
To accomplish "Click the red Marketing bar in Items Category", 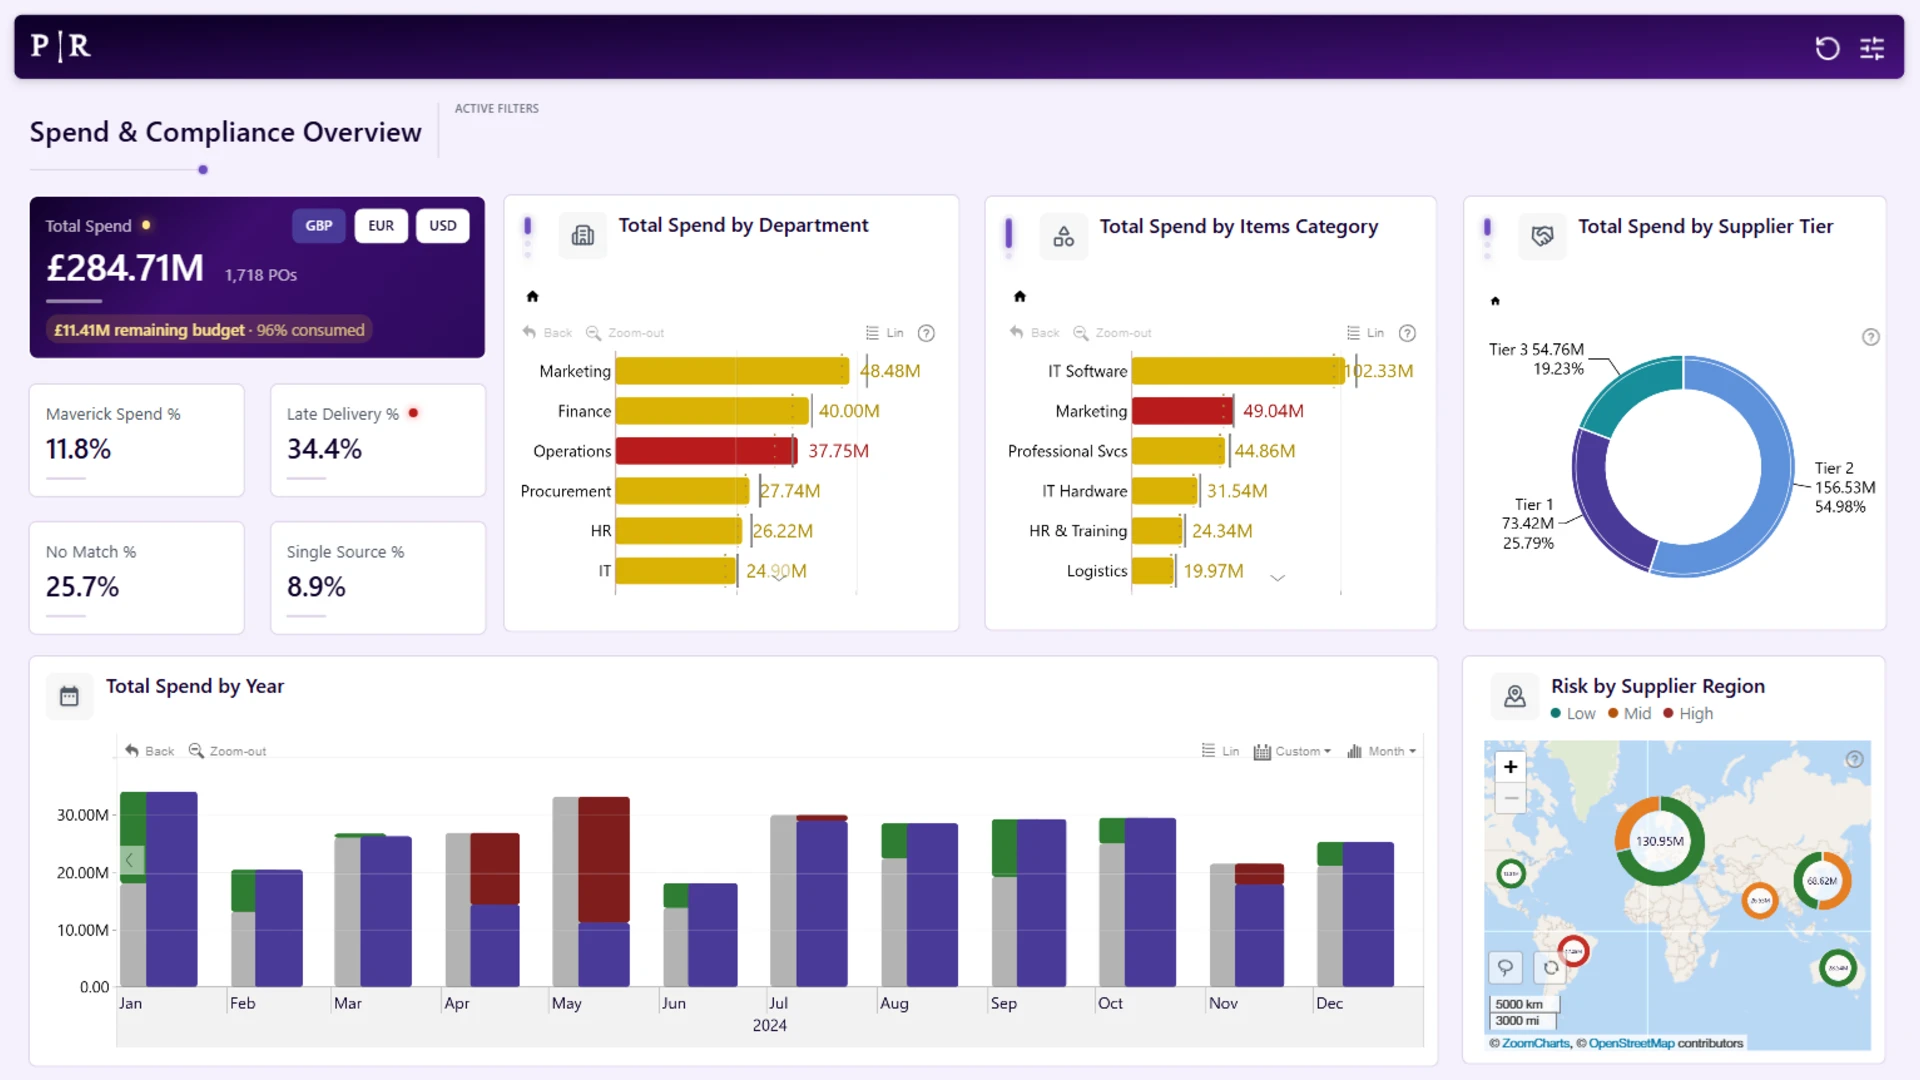I will click(x=1182, y=411).
